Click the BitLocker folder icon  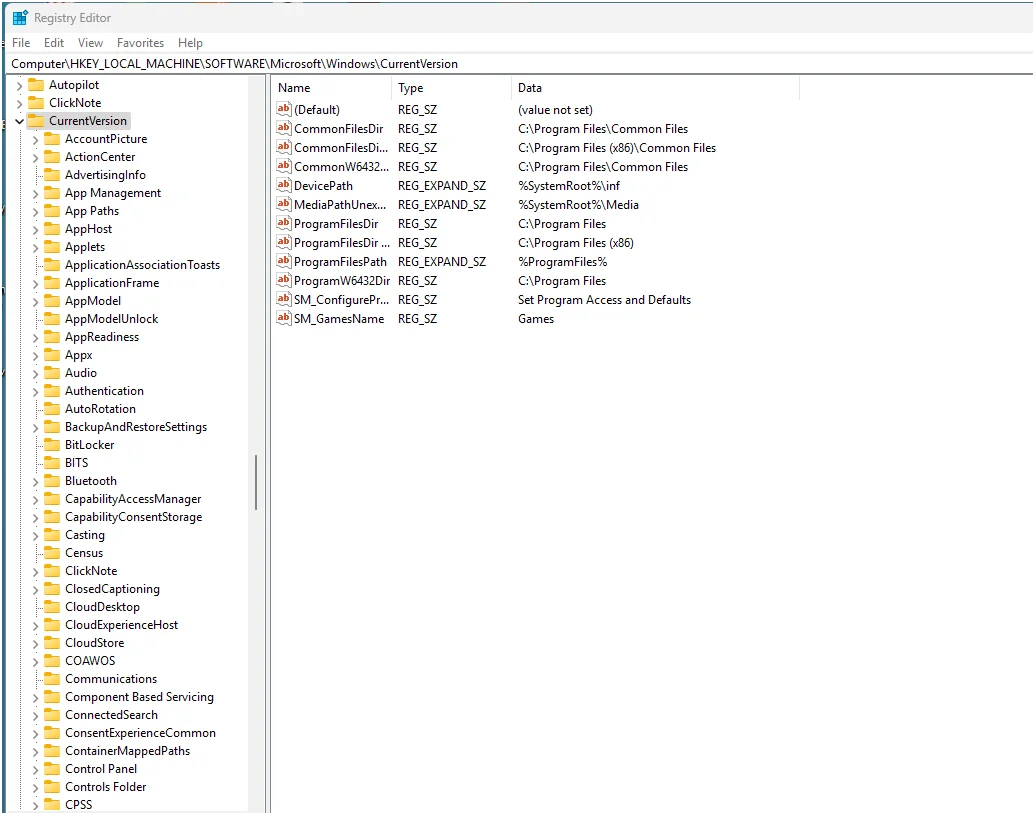click(52, 445)
